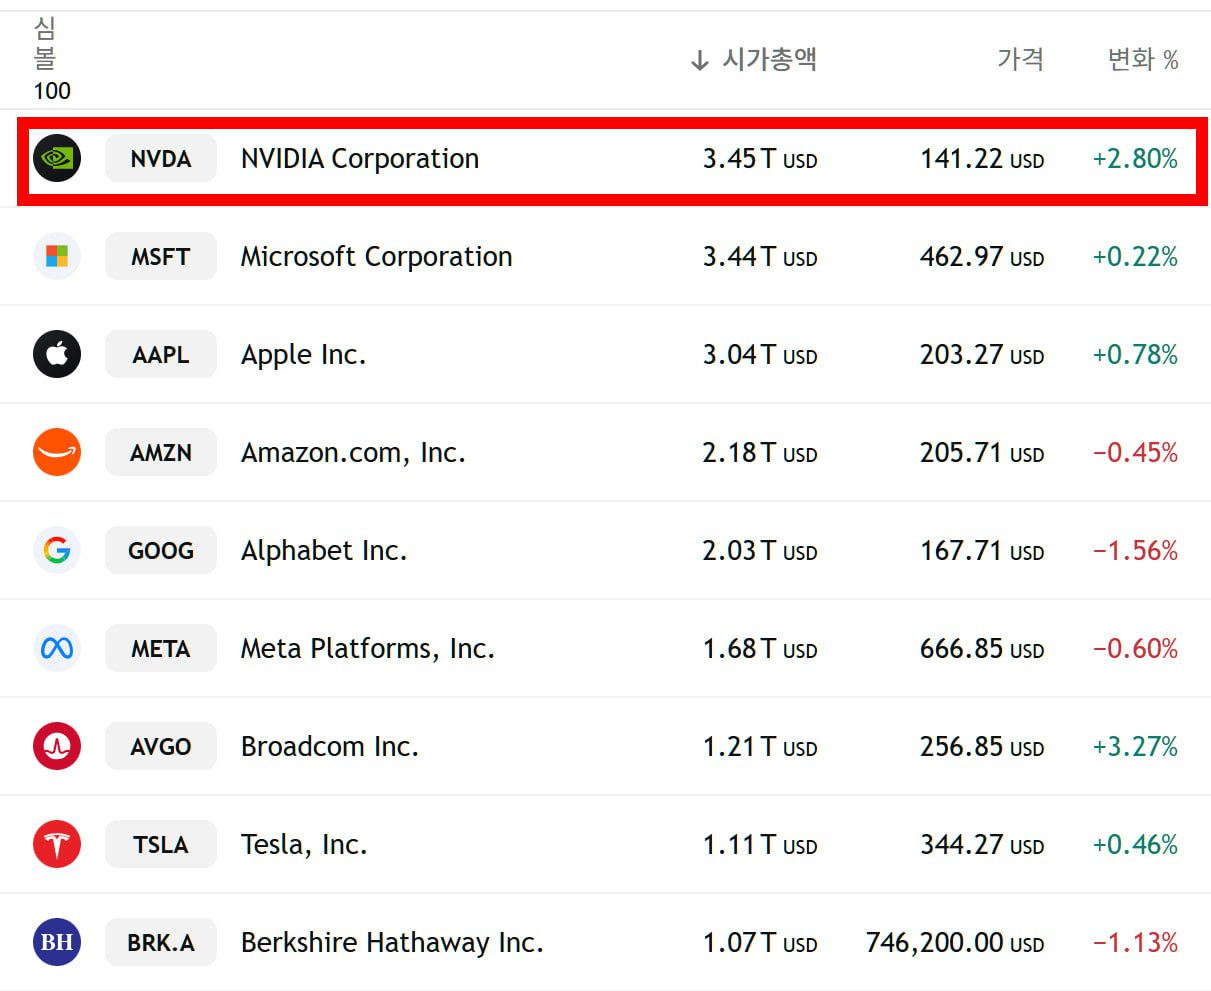This screenshot has width=1211, height=991.
Task: Open the Alphabet Inc. link
Action: click(324, 551)
